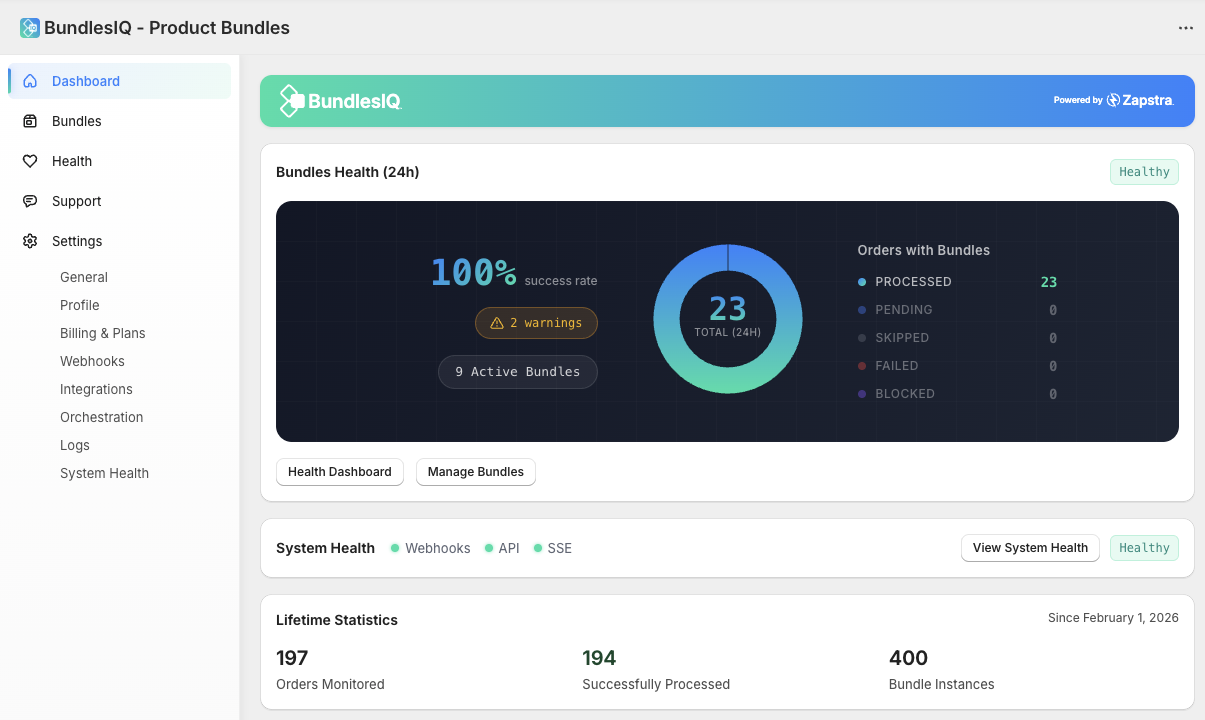The image size is (1205, 720).
Task: Click the Healthy badge on Bundles Health card
Action: pos(1144,171)
